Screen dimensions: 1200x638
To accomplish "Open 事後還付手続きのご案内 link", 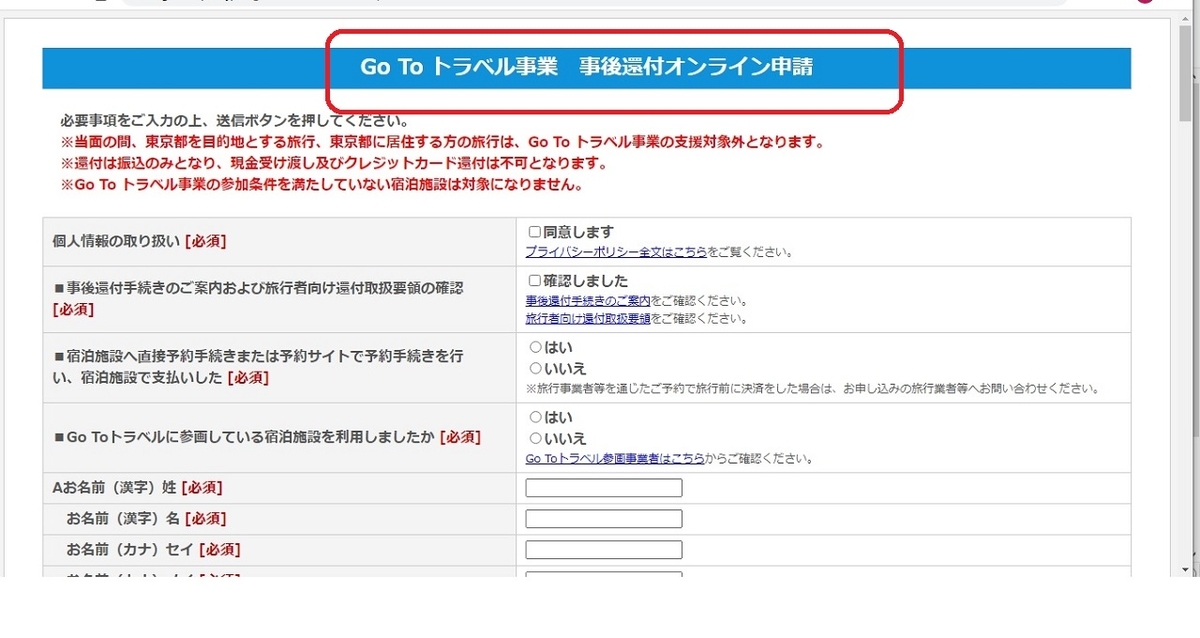I will pos(588,300).
